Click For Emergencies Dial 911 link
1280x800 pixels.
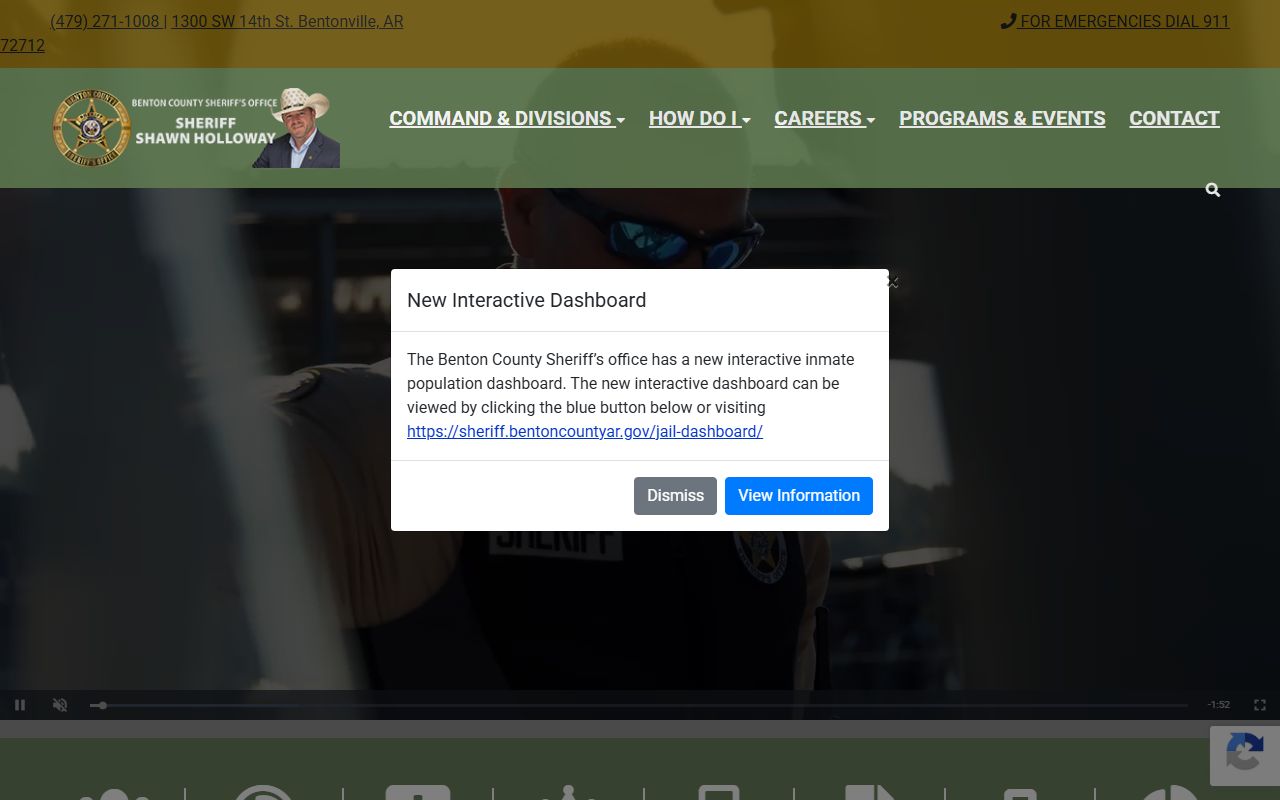click(x=1115, y=21)
